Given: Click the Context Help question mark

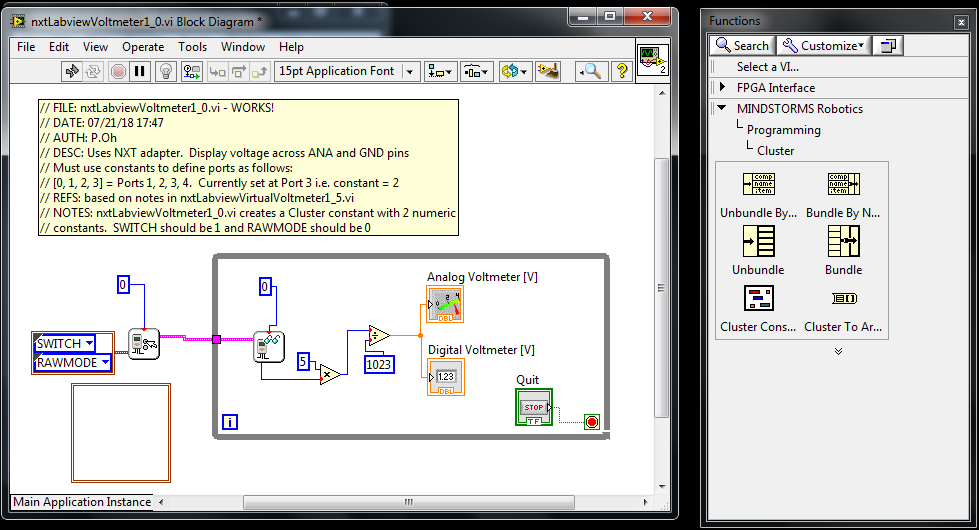Looking at the screenshot, I should [x=621, y=72].
